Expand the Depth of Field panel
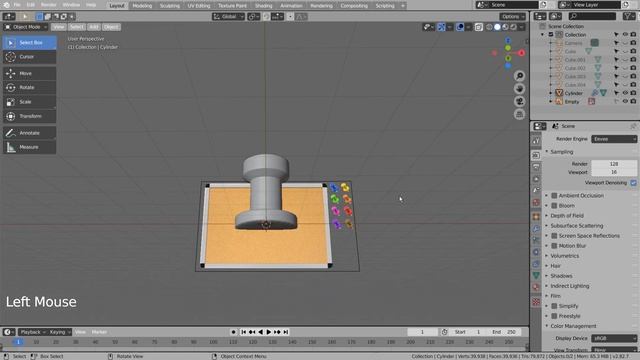 [567, 216]
